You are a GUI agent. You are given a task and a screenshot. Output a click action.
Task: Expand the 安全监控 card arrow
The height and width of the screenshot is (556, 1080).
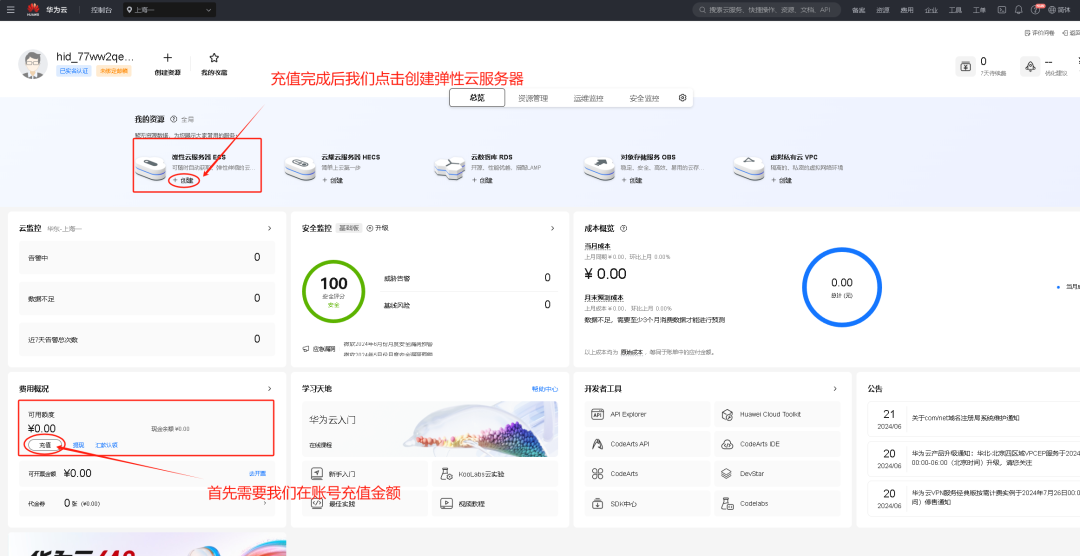tap(552, 228)
